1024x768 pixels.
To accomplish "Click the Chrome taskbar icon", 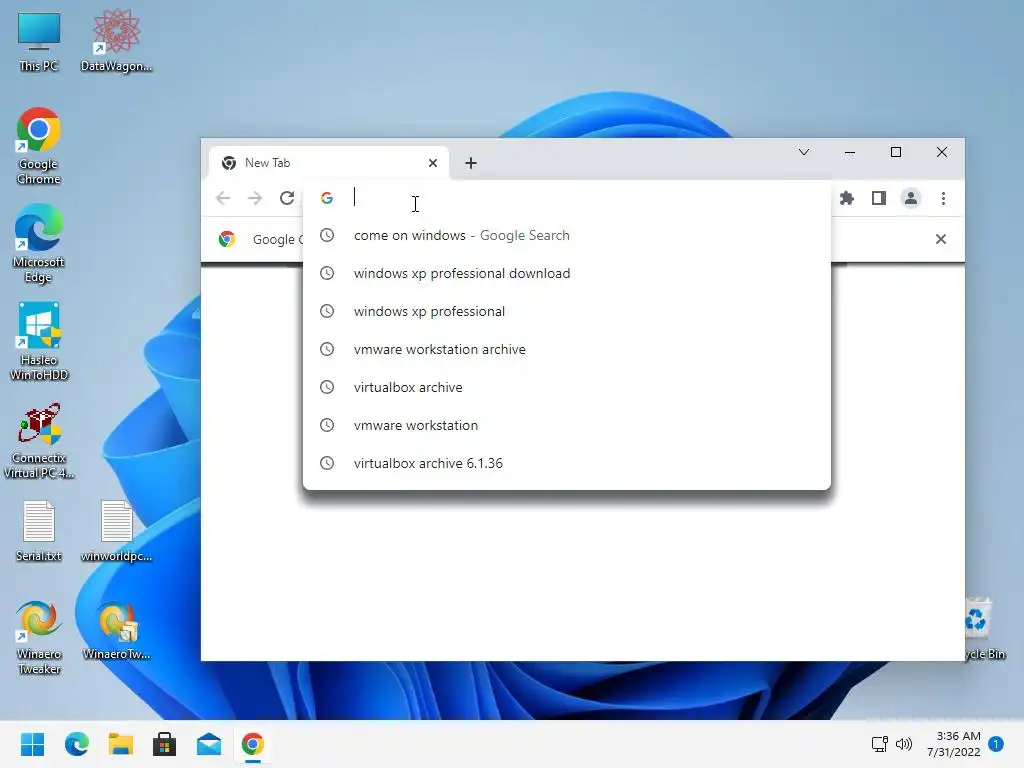I will pyautogui.click(x=253, y=744).
